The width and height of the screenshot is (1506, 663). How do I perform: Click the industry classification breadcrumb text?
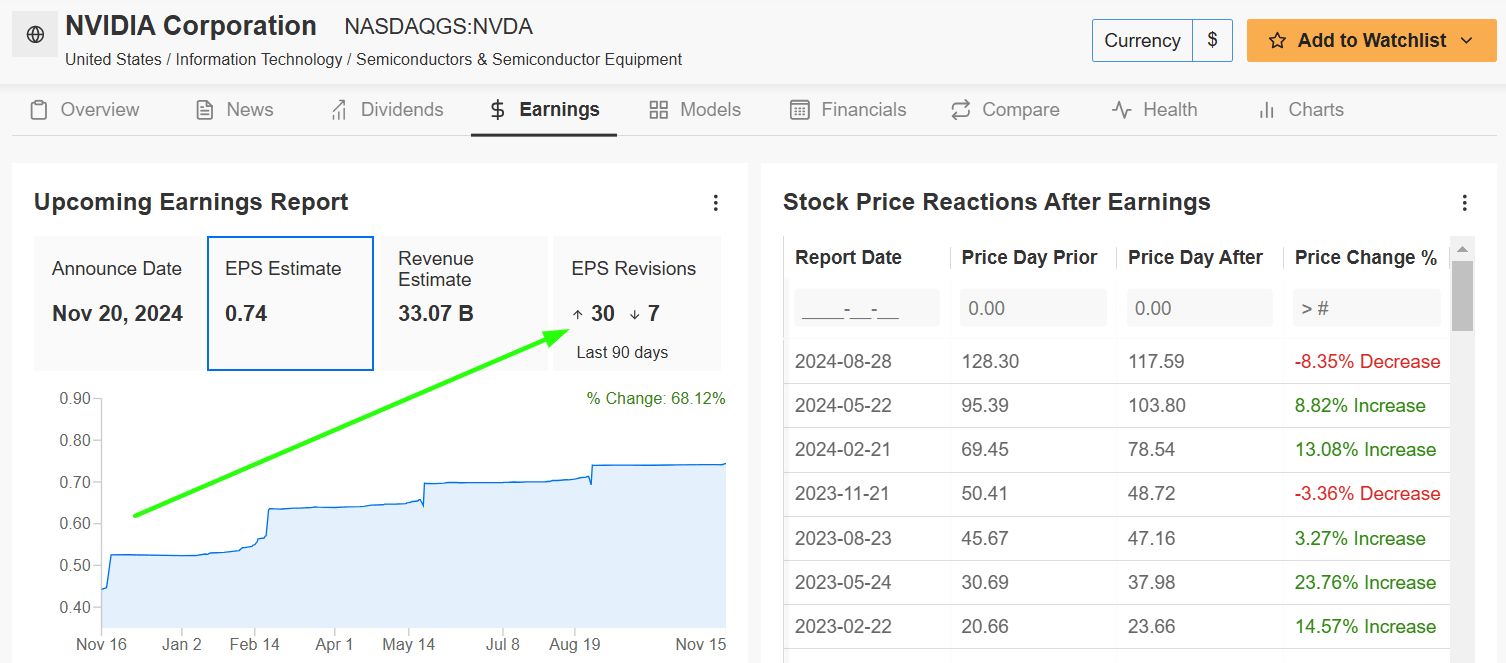[x=373, y=60]
